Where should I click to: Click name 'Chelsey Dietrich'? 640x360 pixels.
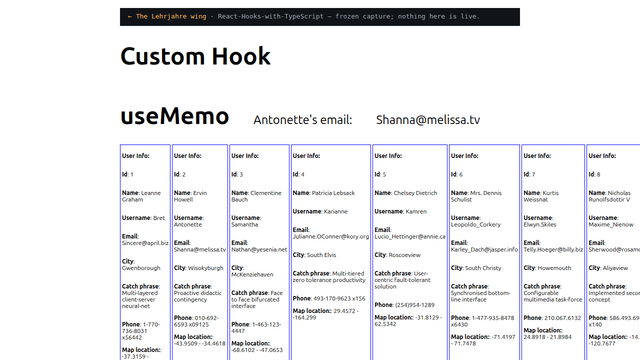coord(415,193)
